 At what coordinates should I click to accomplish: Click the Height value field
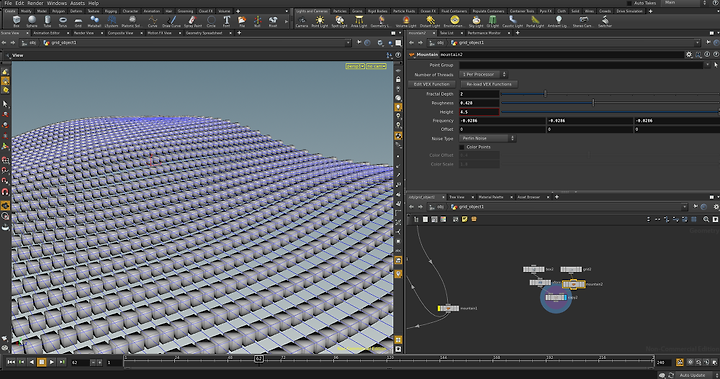[479, 112]
